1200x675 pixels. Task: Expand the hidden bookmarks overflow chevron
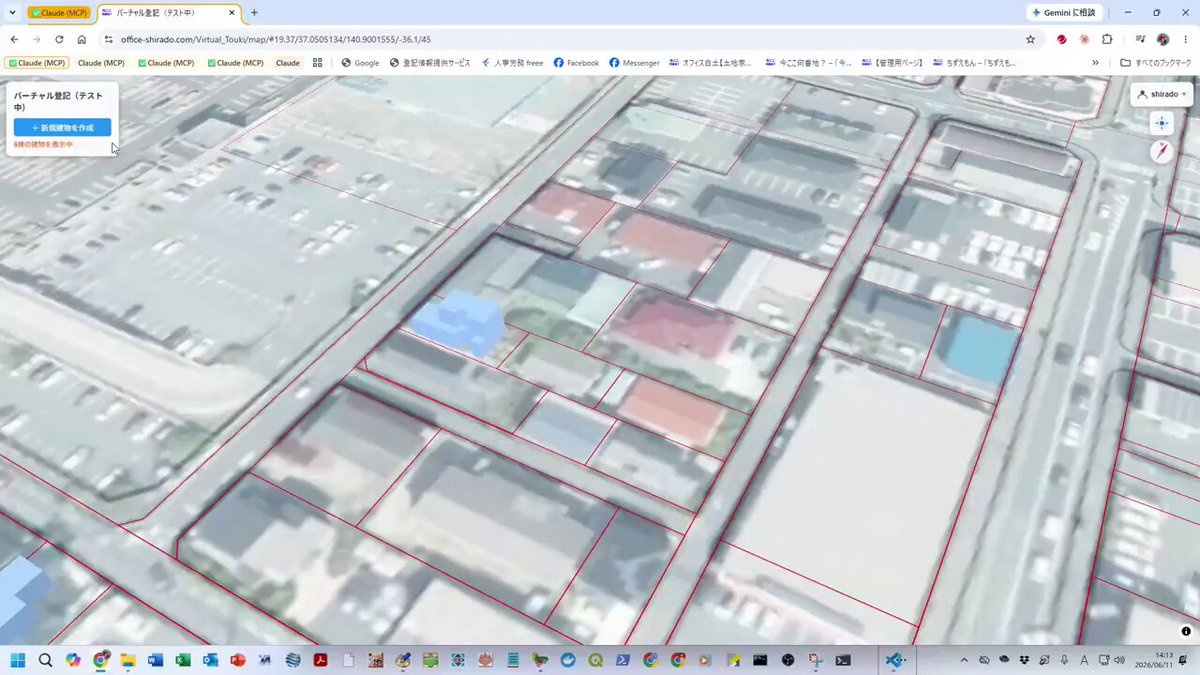point(1095,62)
